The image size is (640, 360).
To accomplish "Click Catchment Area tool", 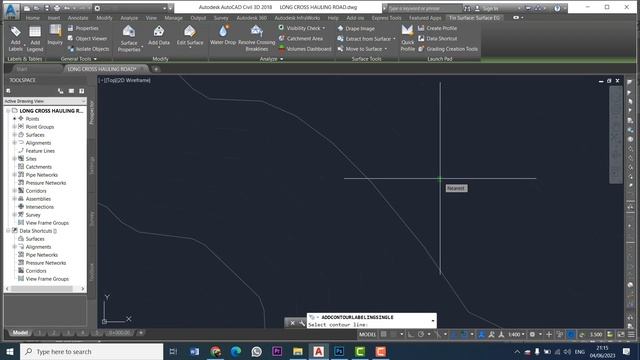I will (301, 38).
